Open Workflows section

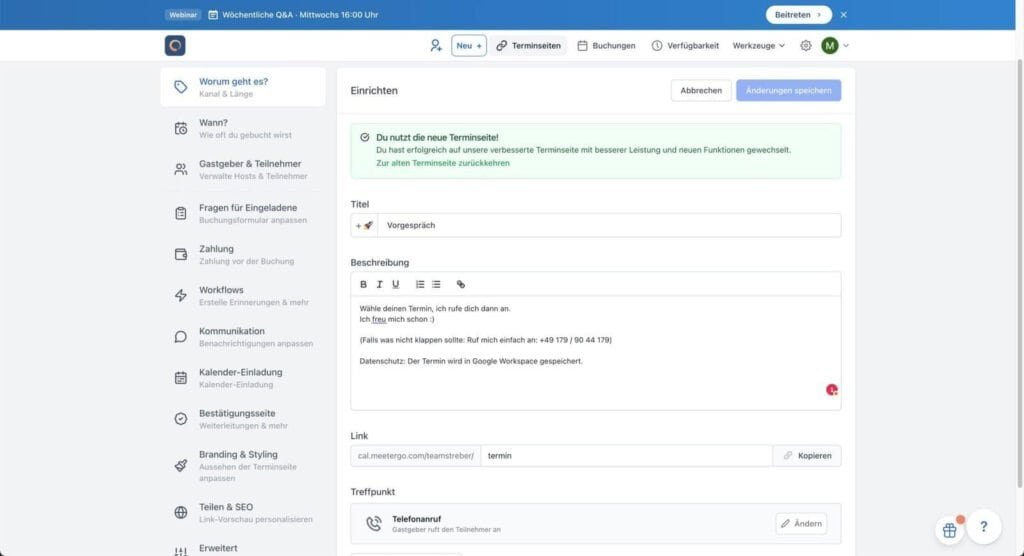point(243,295)
